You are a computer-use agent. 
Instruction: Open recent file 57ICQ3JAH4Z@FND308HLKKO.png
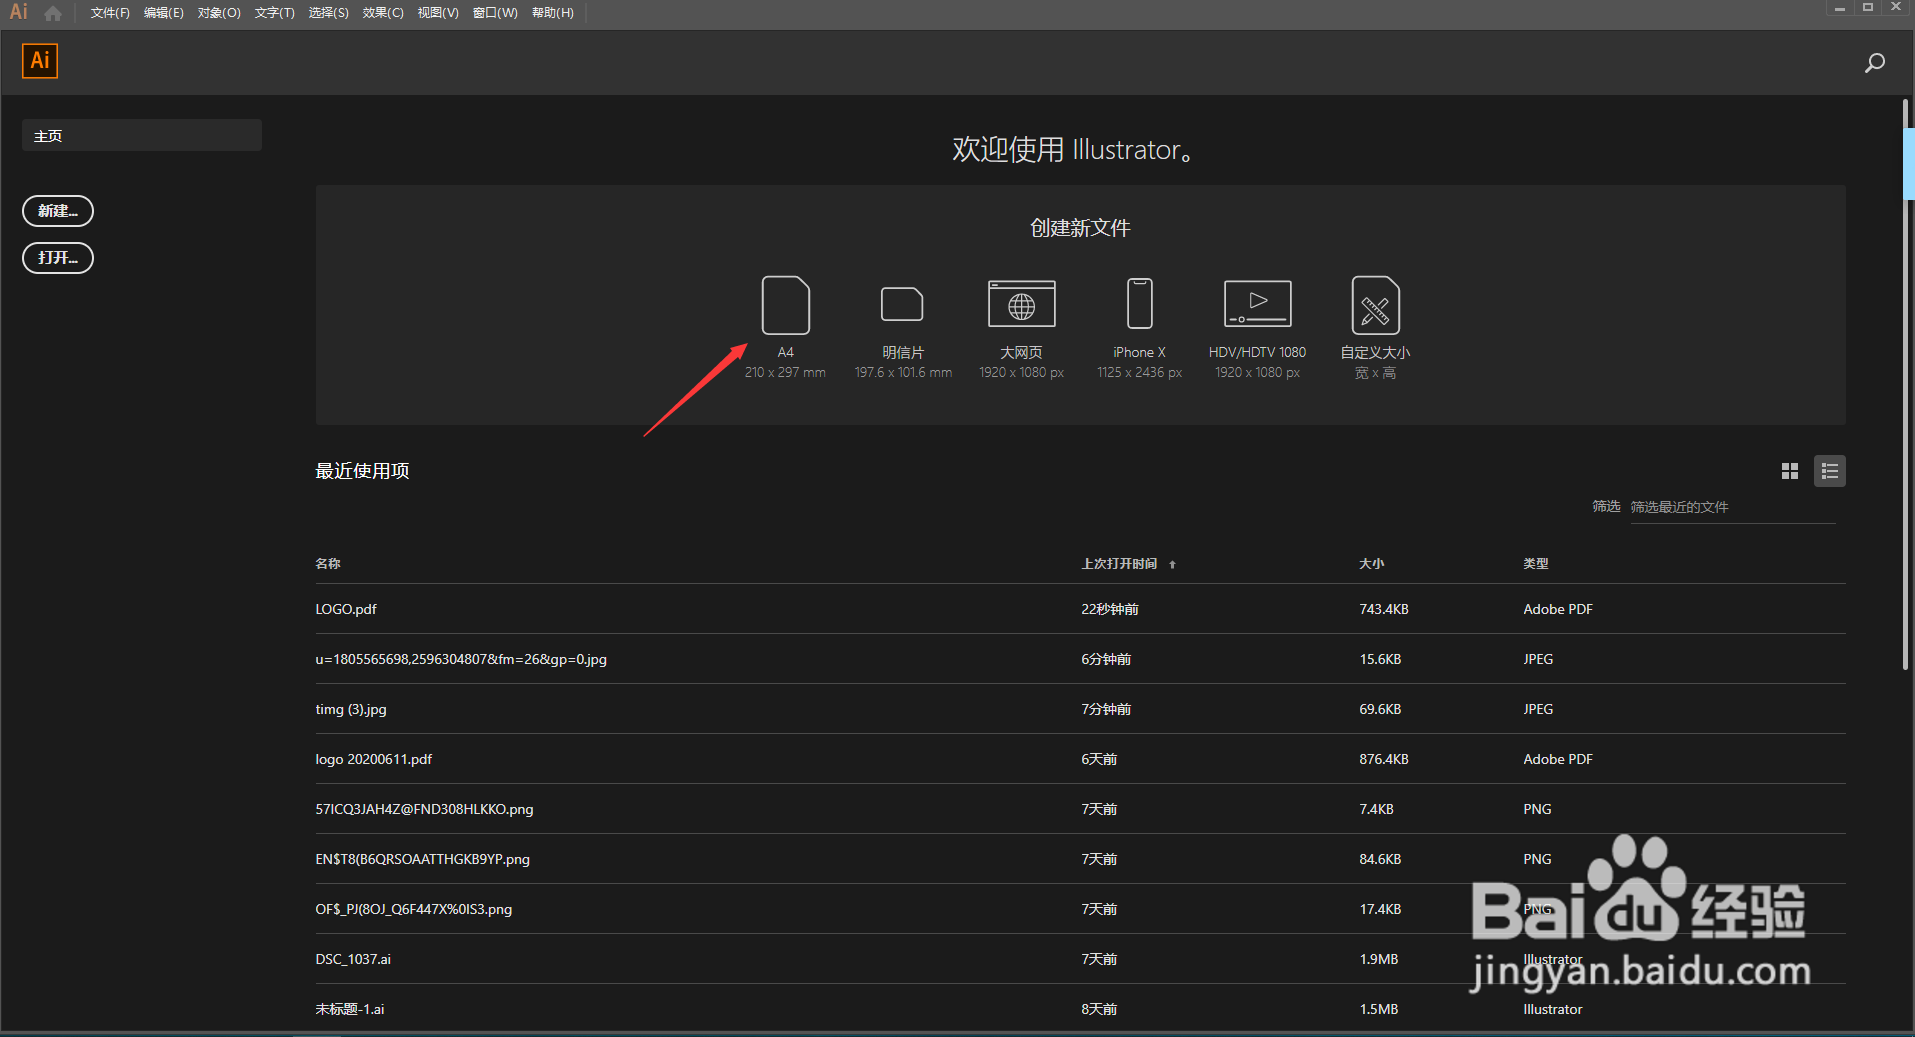coord(424,809)
